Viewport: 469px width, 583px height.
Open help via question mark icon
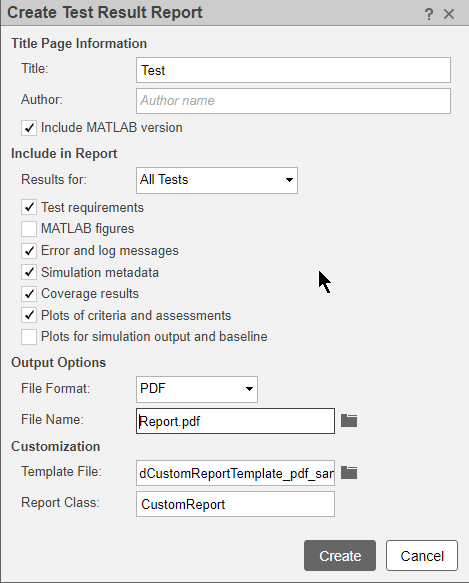pos(428,14)
